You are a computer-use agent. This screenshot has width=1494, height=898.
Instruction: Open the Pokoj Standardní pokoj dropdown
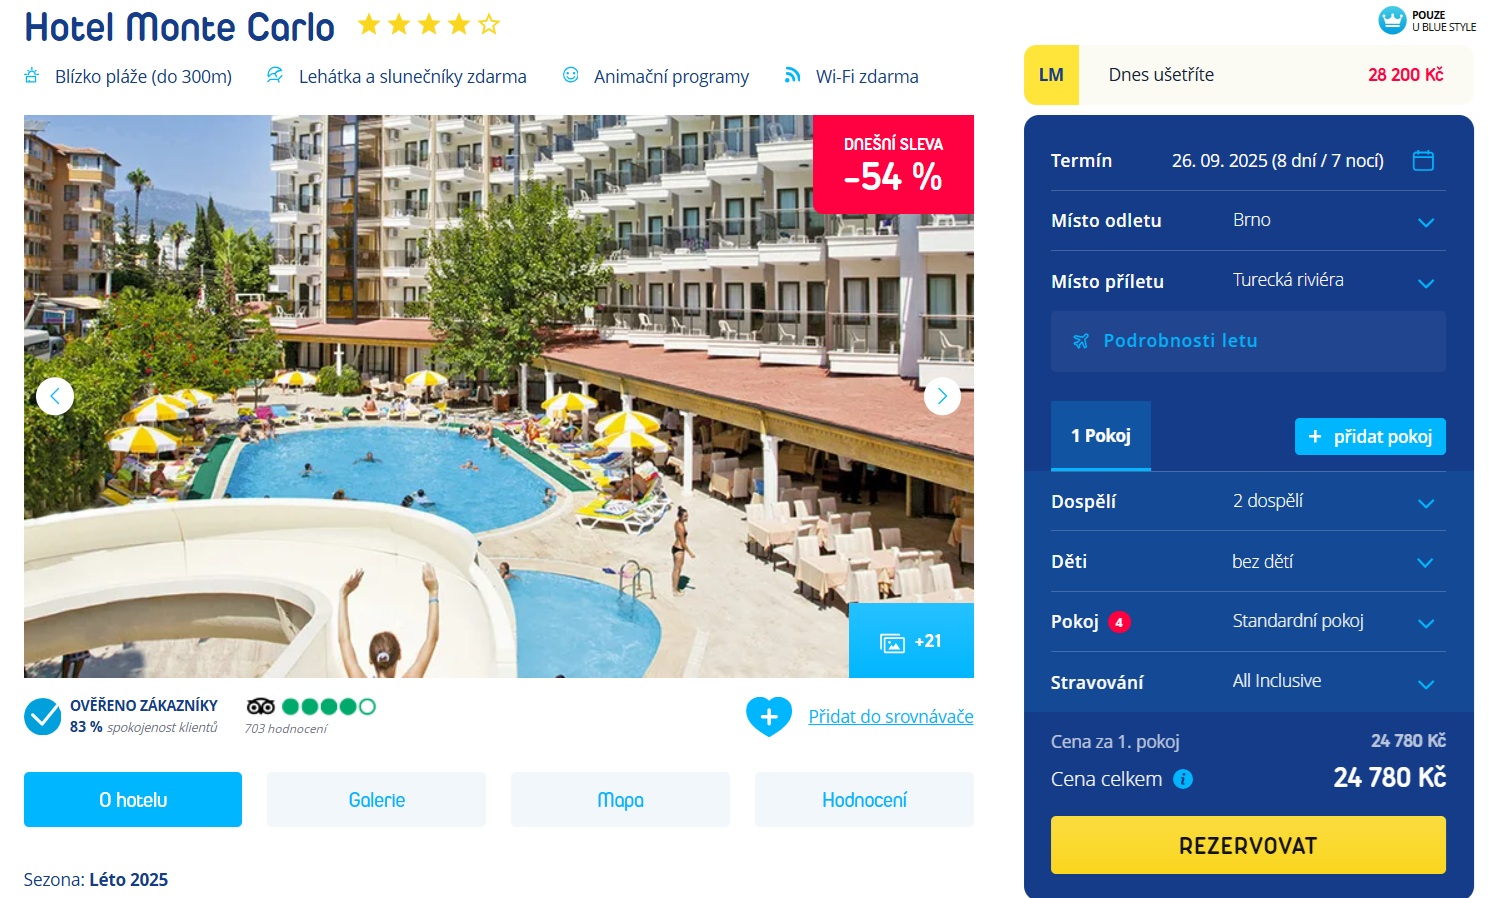click(x=1248, y=621)
